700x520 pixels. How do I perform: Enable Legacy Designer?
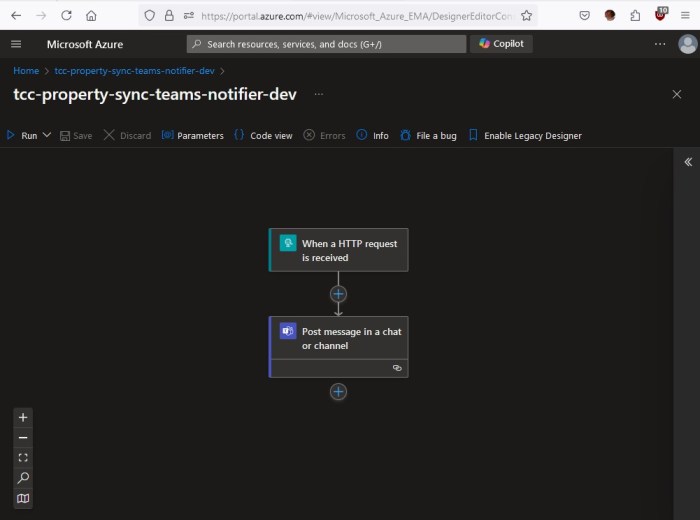click(x=524, y=135)
